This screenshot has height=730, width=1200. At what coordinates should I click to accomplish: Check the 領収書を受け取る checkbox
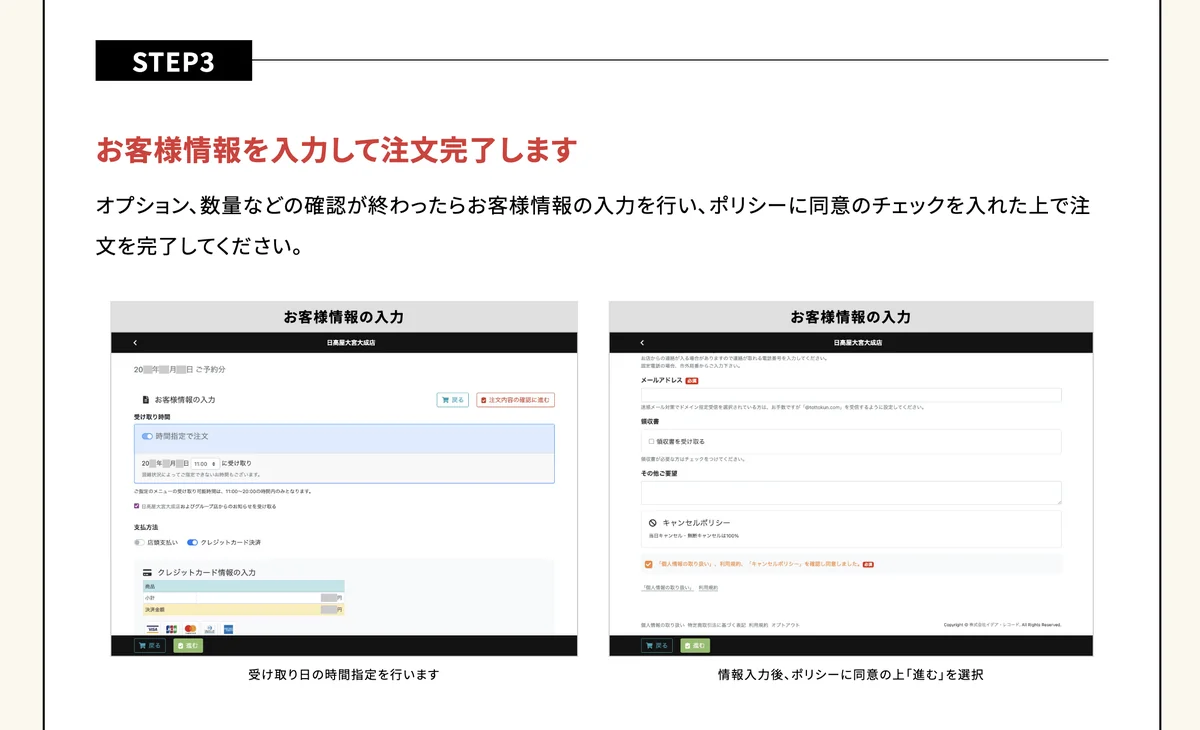pyautogui.click(x=651, y=441)
